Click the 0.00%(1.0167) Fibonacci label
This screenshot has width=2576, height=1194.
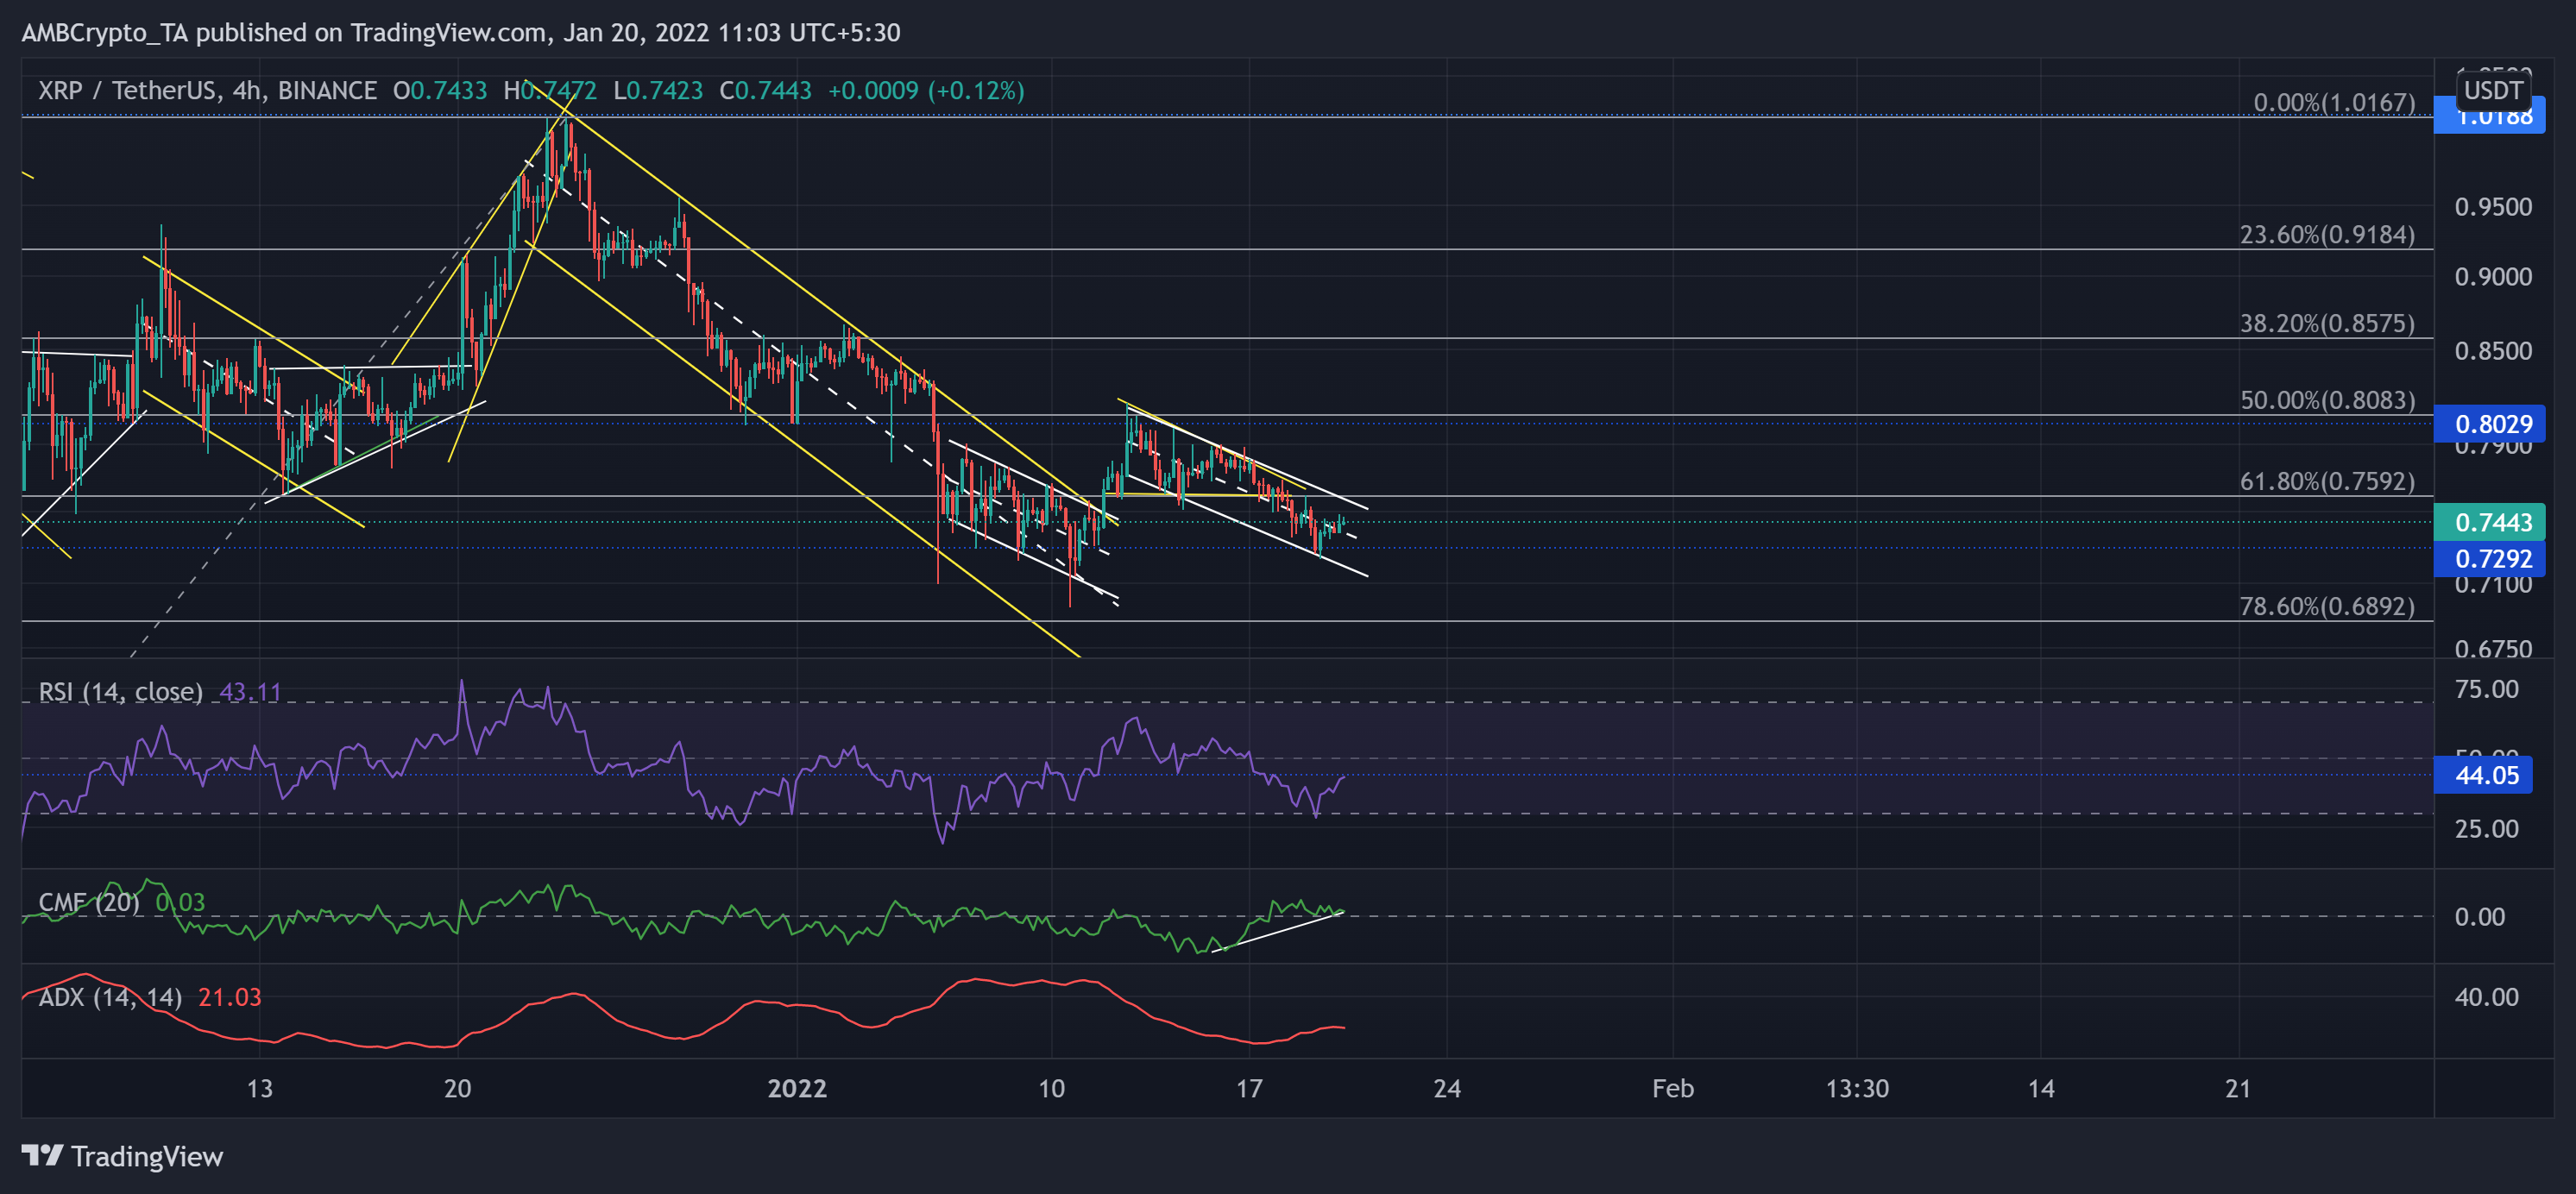2334,103
